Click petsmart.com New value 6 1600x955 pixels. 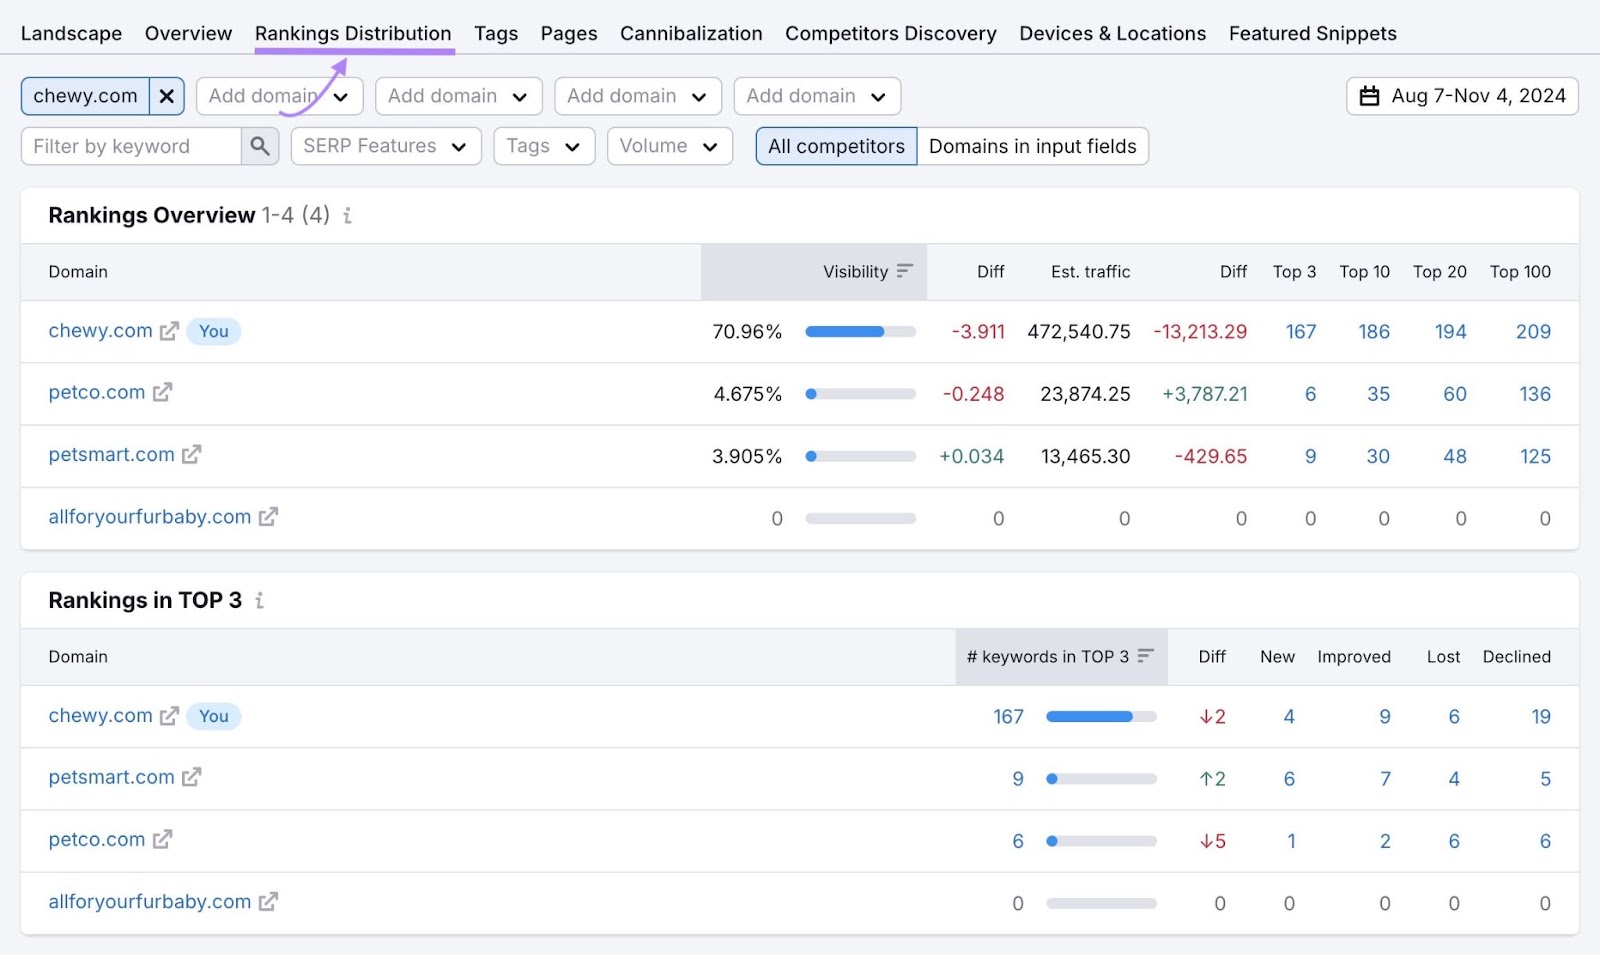pos(1289,779)
